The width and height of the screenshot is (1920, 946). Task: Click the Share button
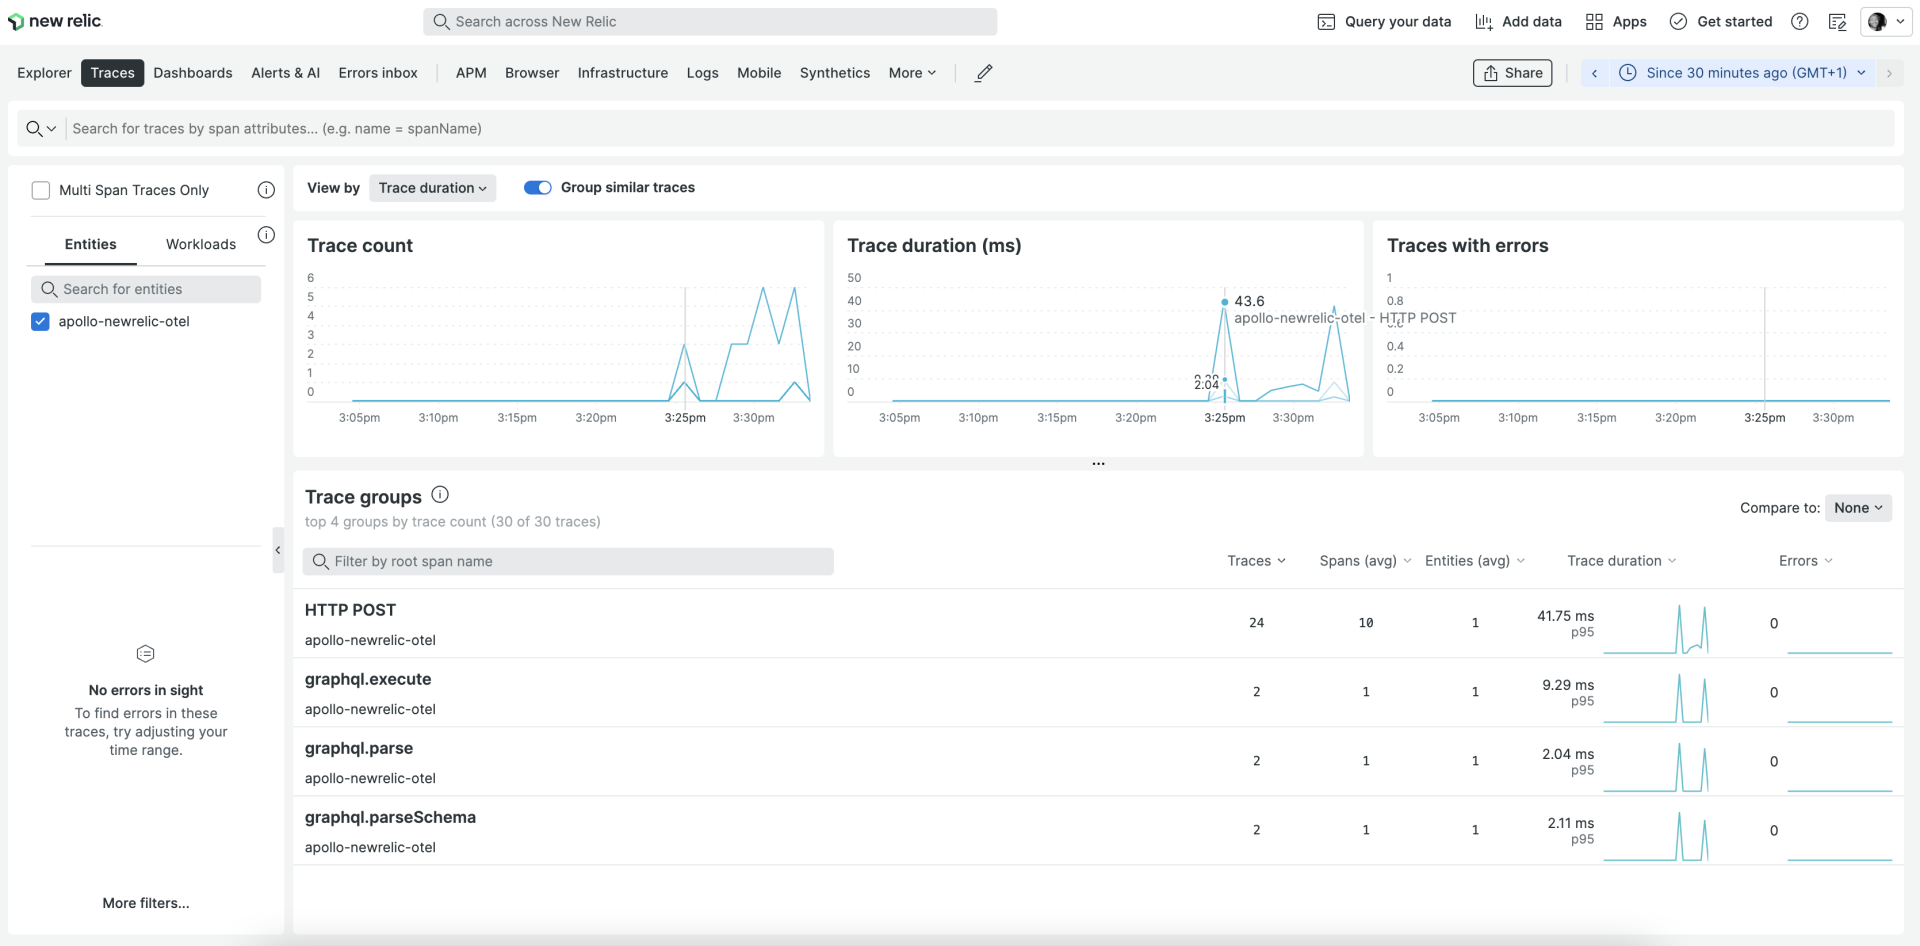1511,72
